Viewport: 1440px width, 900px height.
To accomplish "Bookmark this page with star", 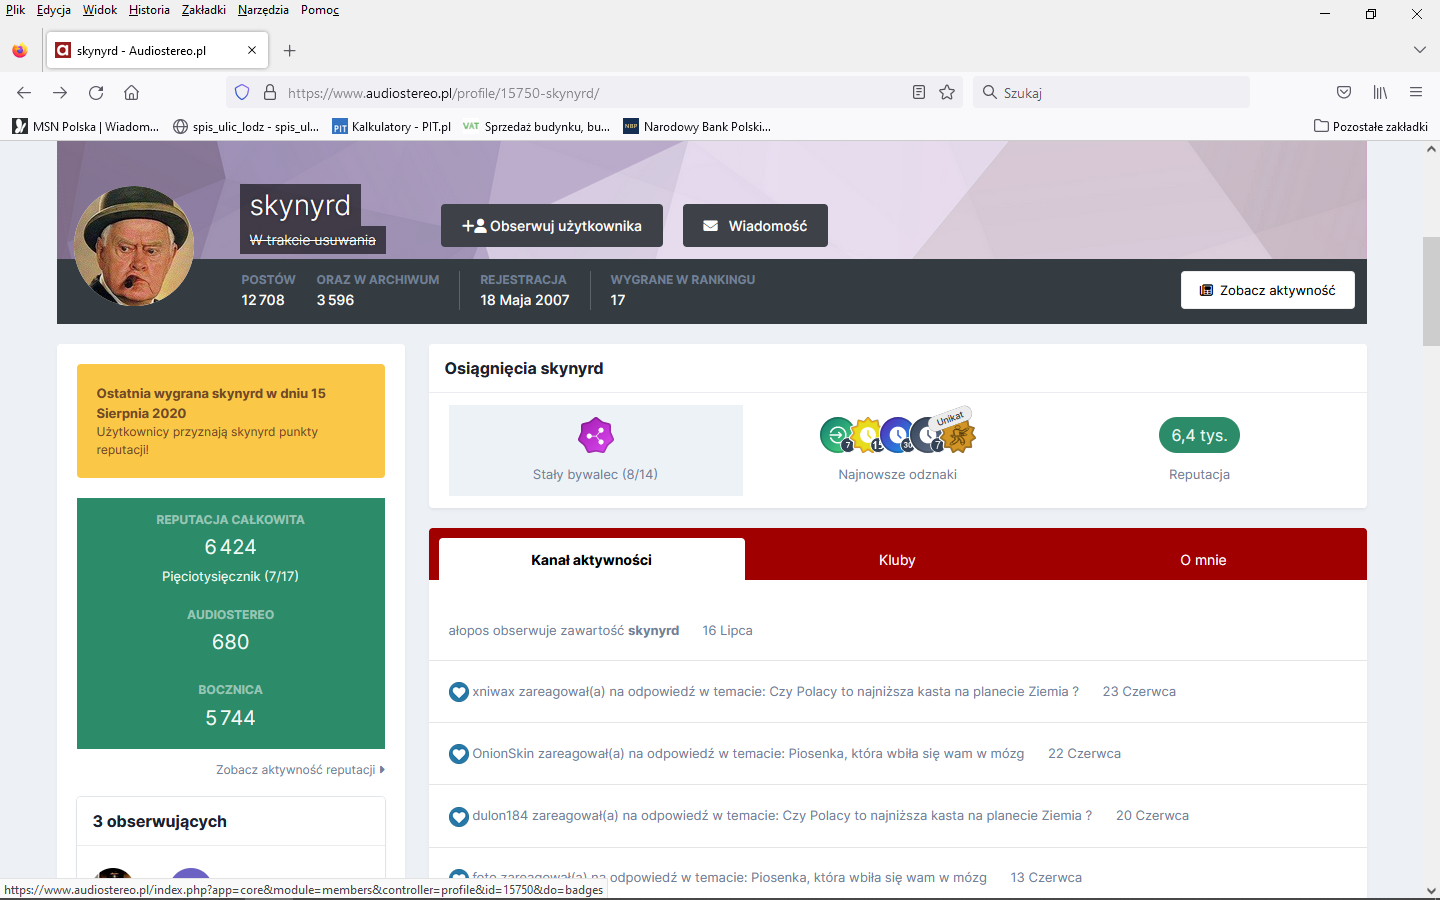I will (x=947, y=93).
